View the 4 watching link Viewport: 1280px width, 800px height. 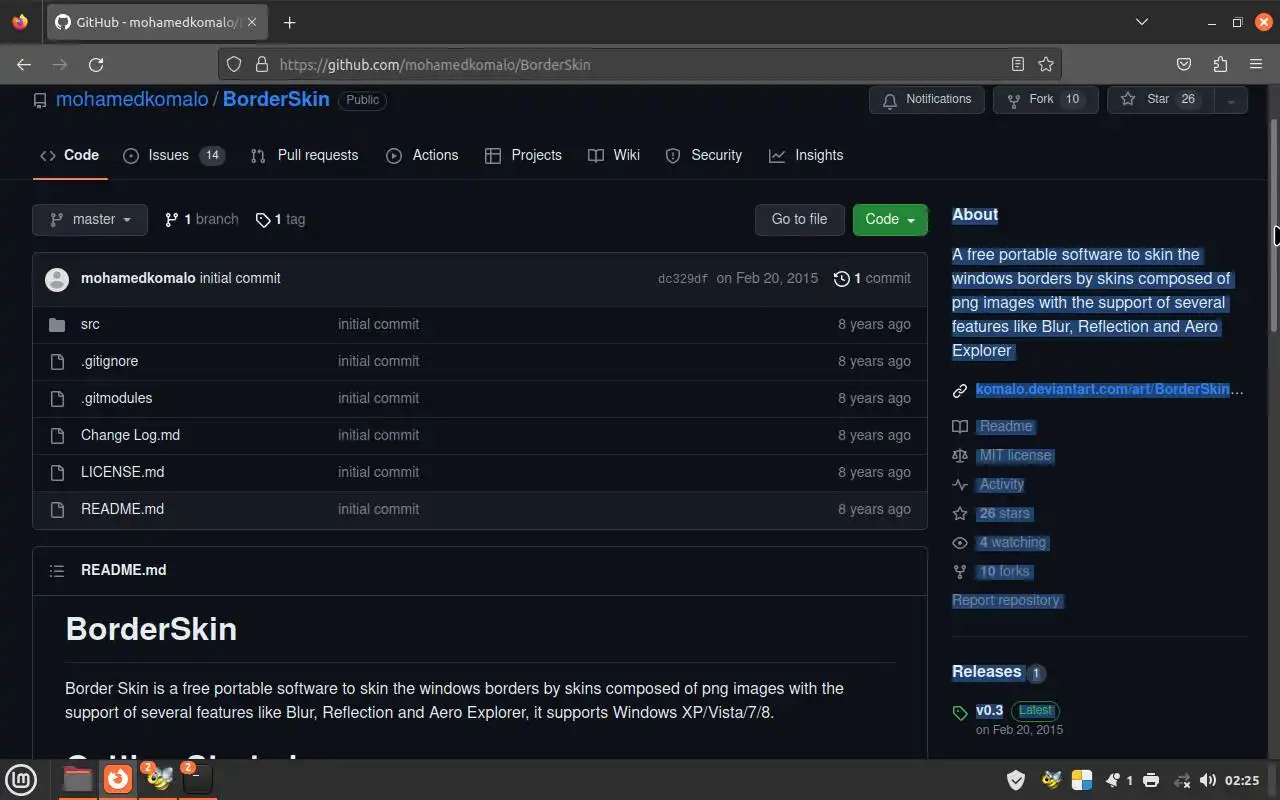pos(1013,542)
